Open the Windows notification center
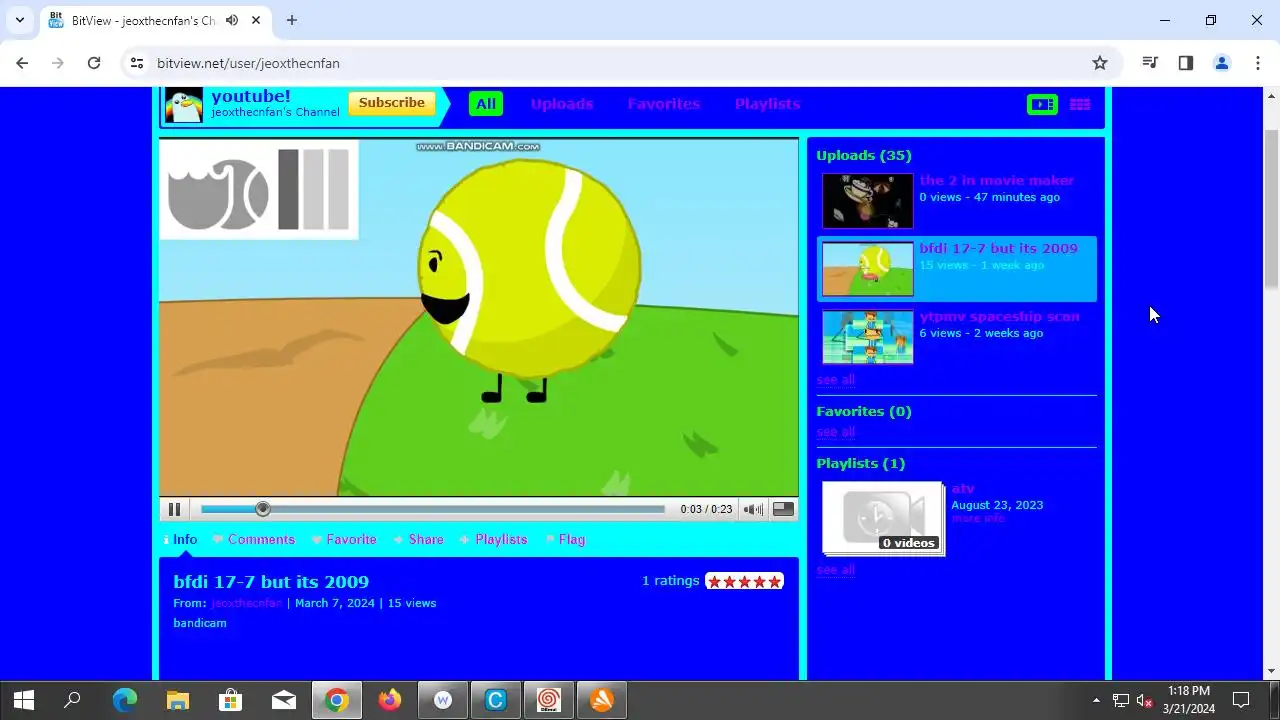Viewport: 1280px width, 720px height. click(x=1241, y=700)
